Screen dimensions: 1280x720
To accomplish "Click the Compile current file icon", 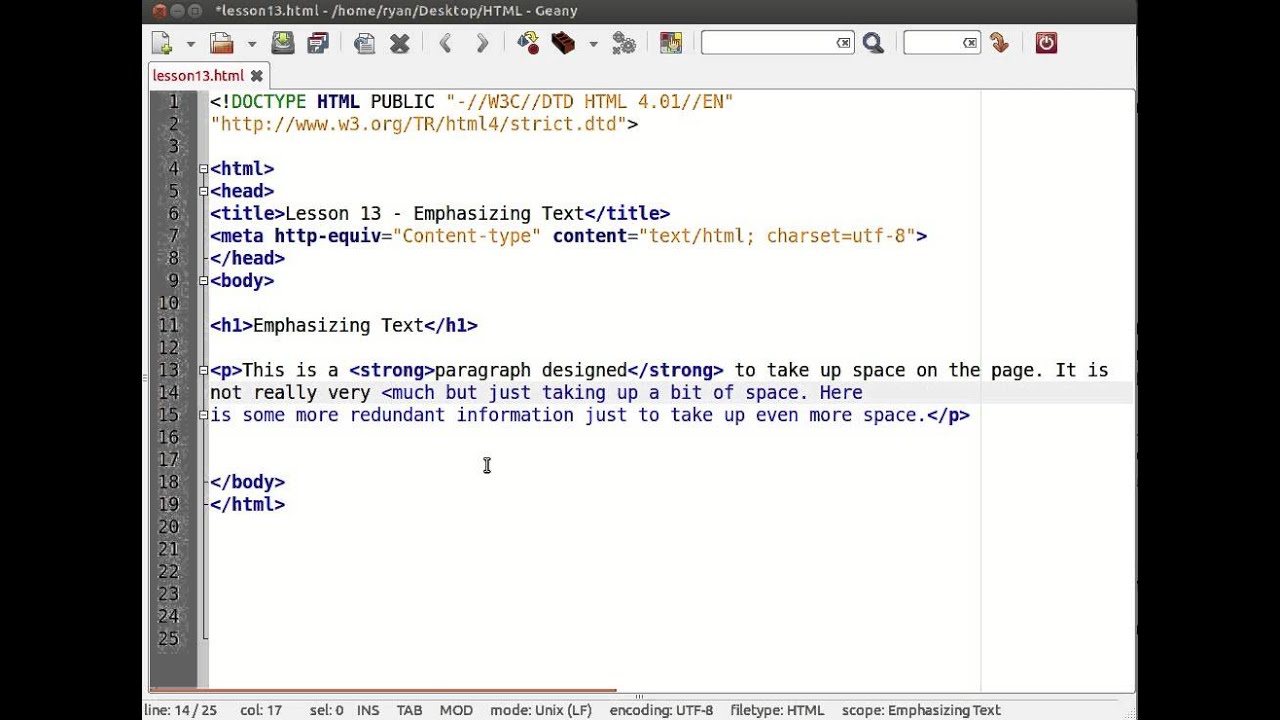I will pyautogui.click(x=528, y=43).
